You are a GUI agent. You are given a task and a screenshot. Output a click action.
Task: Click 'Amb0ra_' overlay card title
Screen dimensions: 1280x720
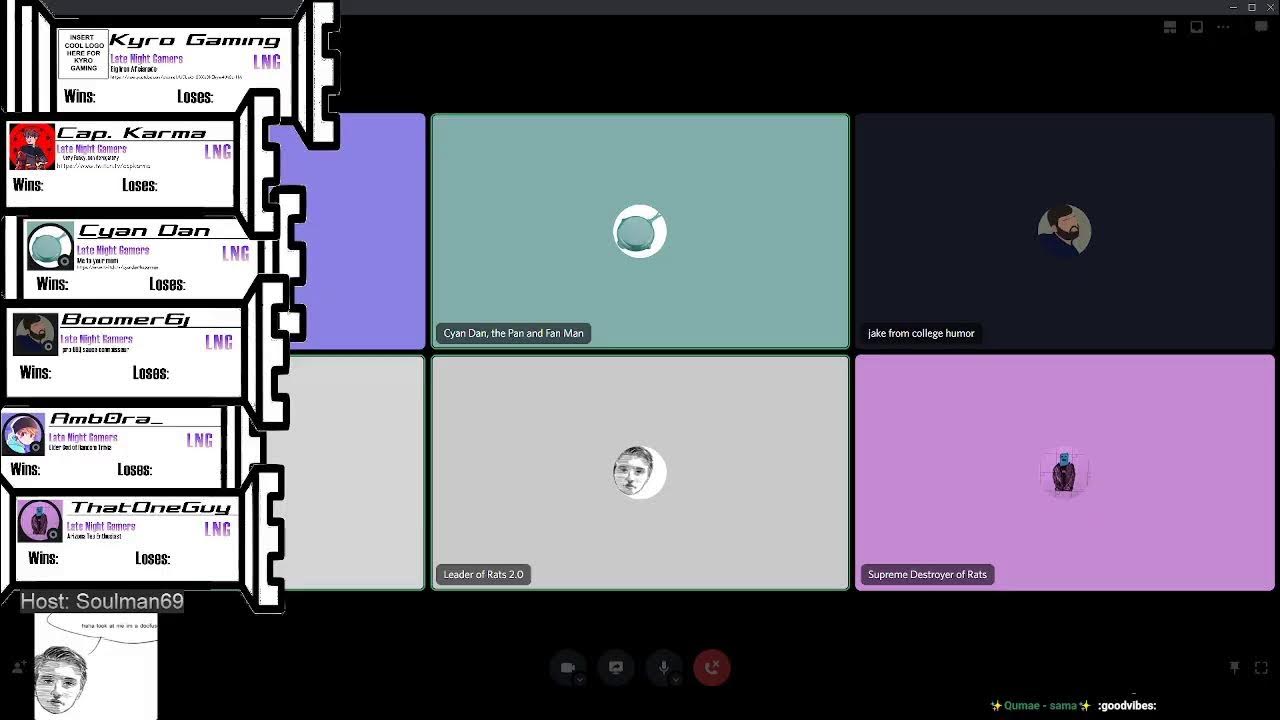pyautogui.click(x=106, y=419)
